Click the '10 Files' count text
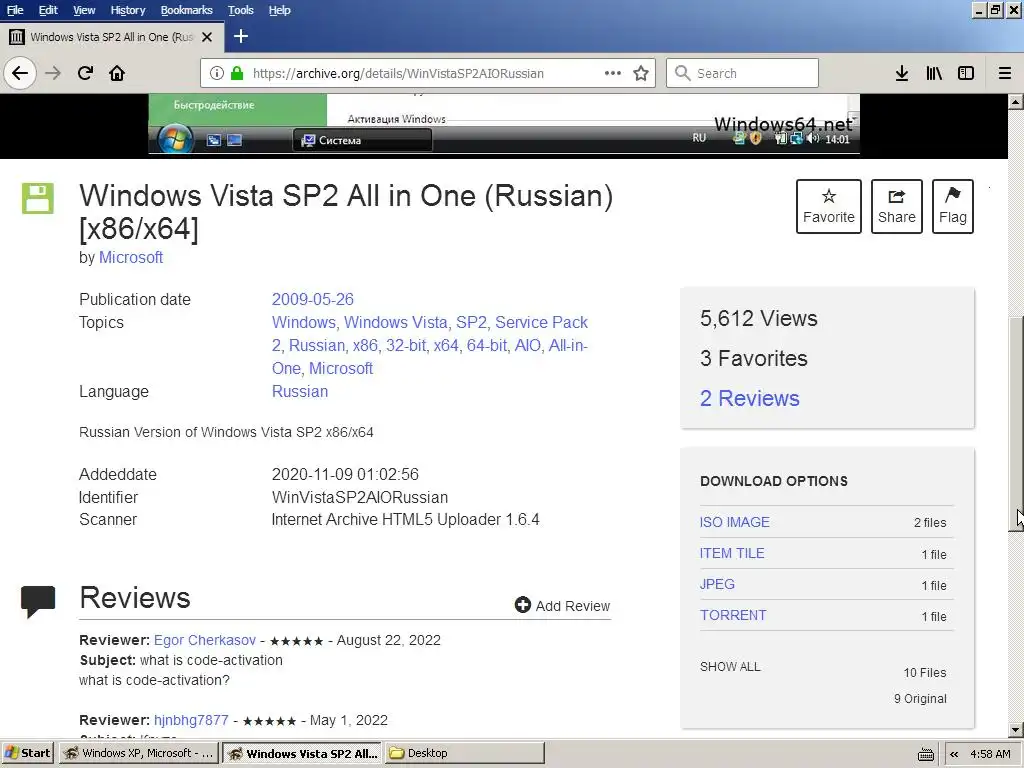The image size is (1024, 768). (x=925, y=673)
